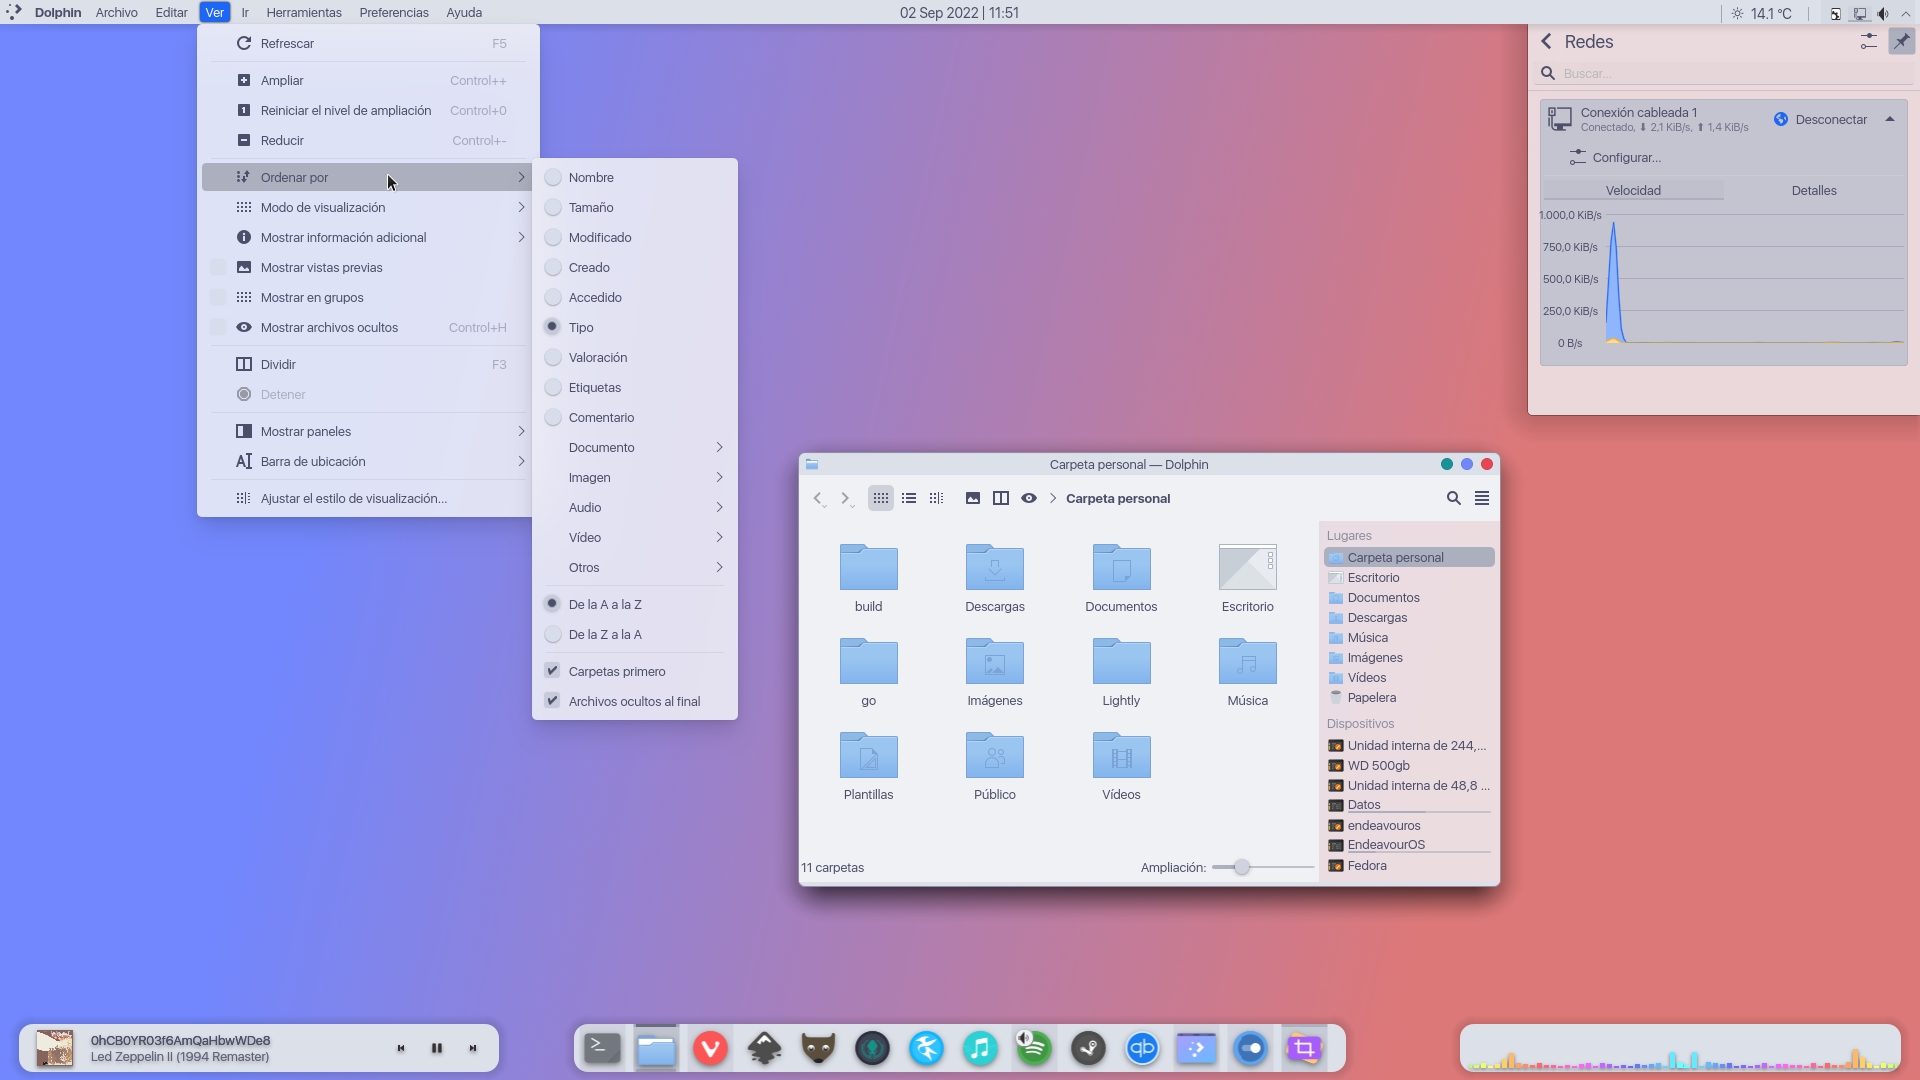Click the Ampliación zoom slider handle
Viewport: 1920px width, 1080px height.
point(1241,867)
